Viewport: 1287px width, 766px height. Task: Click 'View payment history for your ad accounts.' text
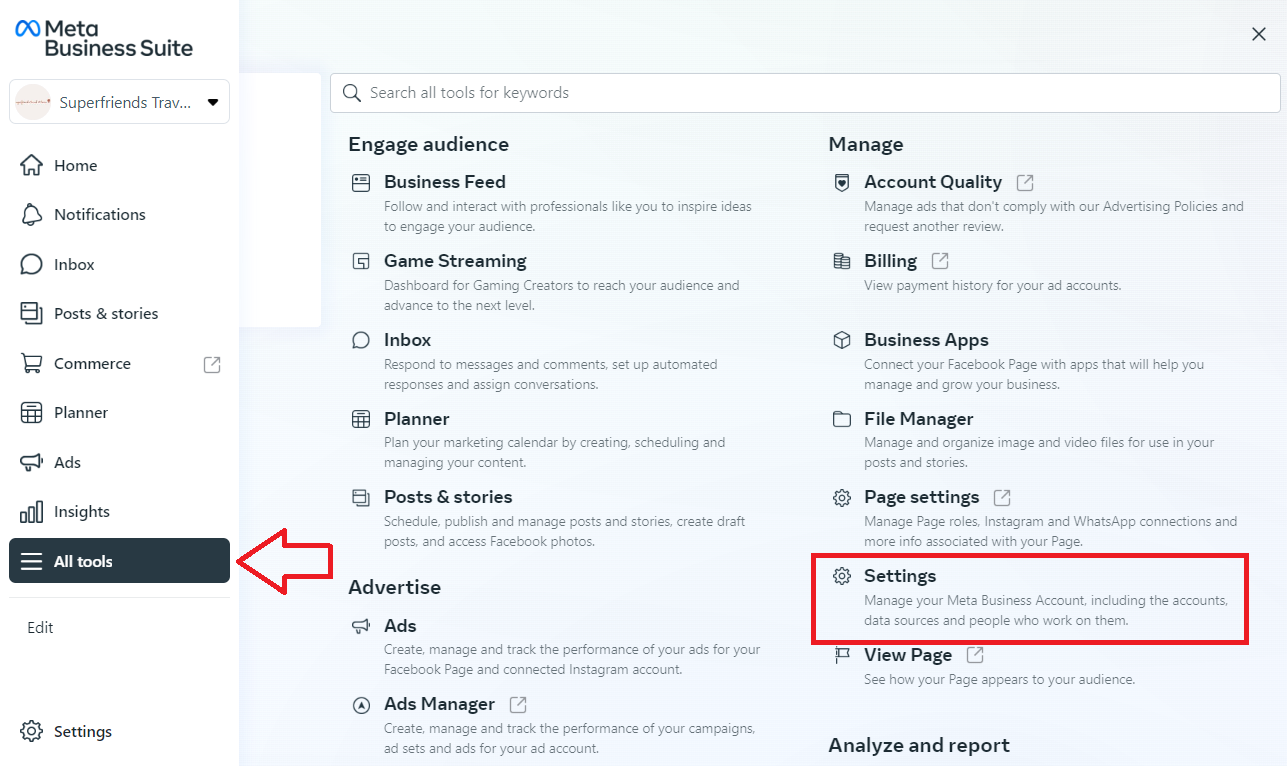(x=993, y=286)
